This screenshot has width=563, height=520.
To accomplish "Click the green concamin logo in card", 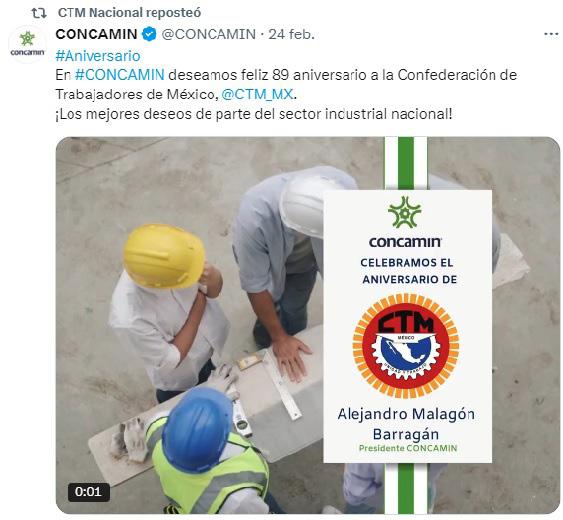I will point(405,222).
